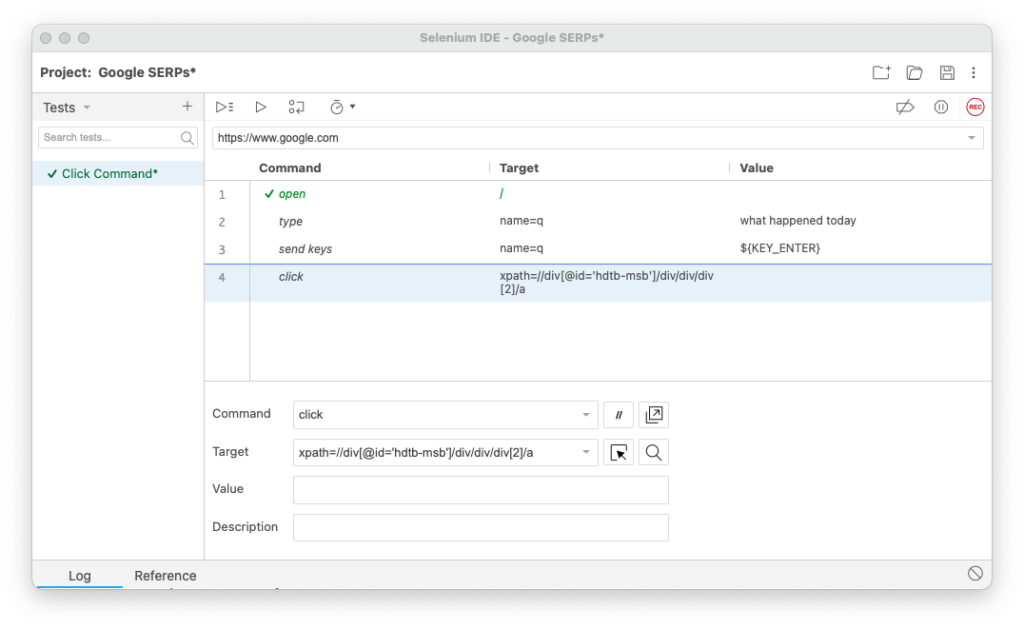Viewport: 1024px width, 629px height.
Task: Save the project using disk icon
Action: click(947, 73)
